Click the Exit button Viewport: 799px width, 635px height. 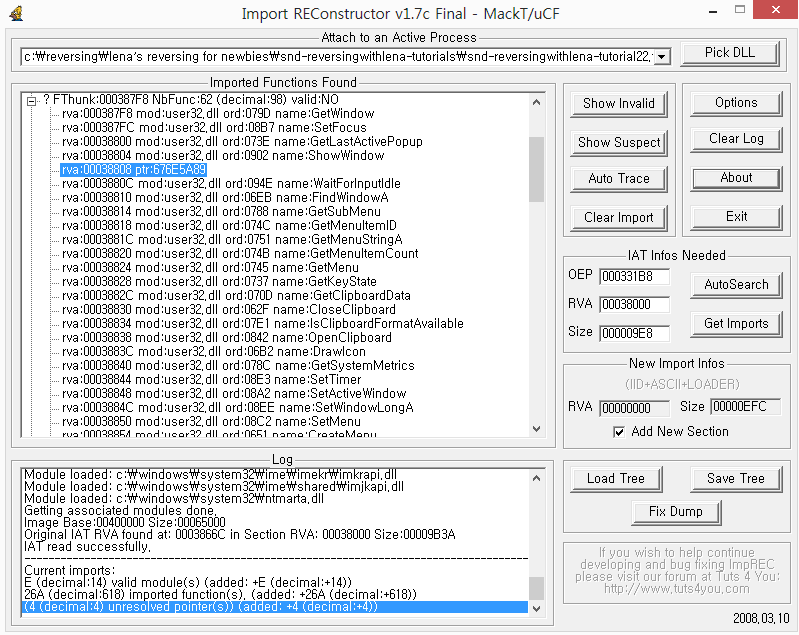(x=736, y=217)
